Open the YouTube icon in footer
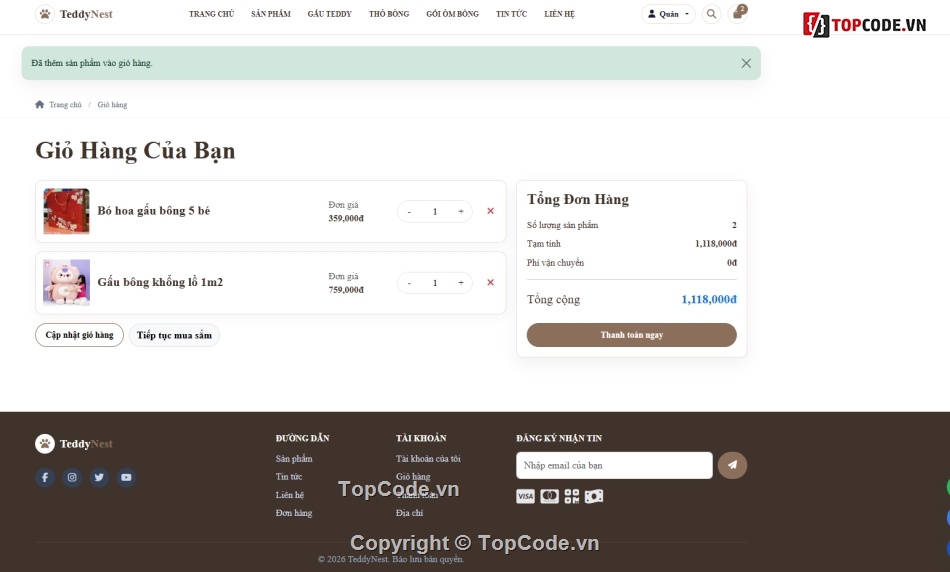Image resolution: width=950 pixels, height=572 pixels. 126,477
